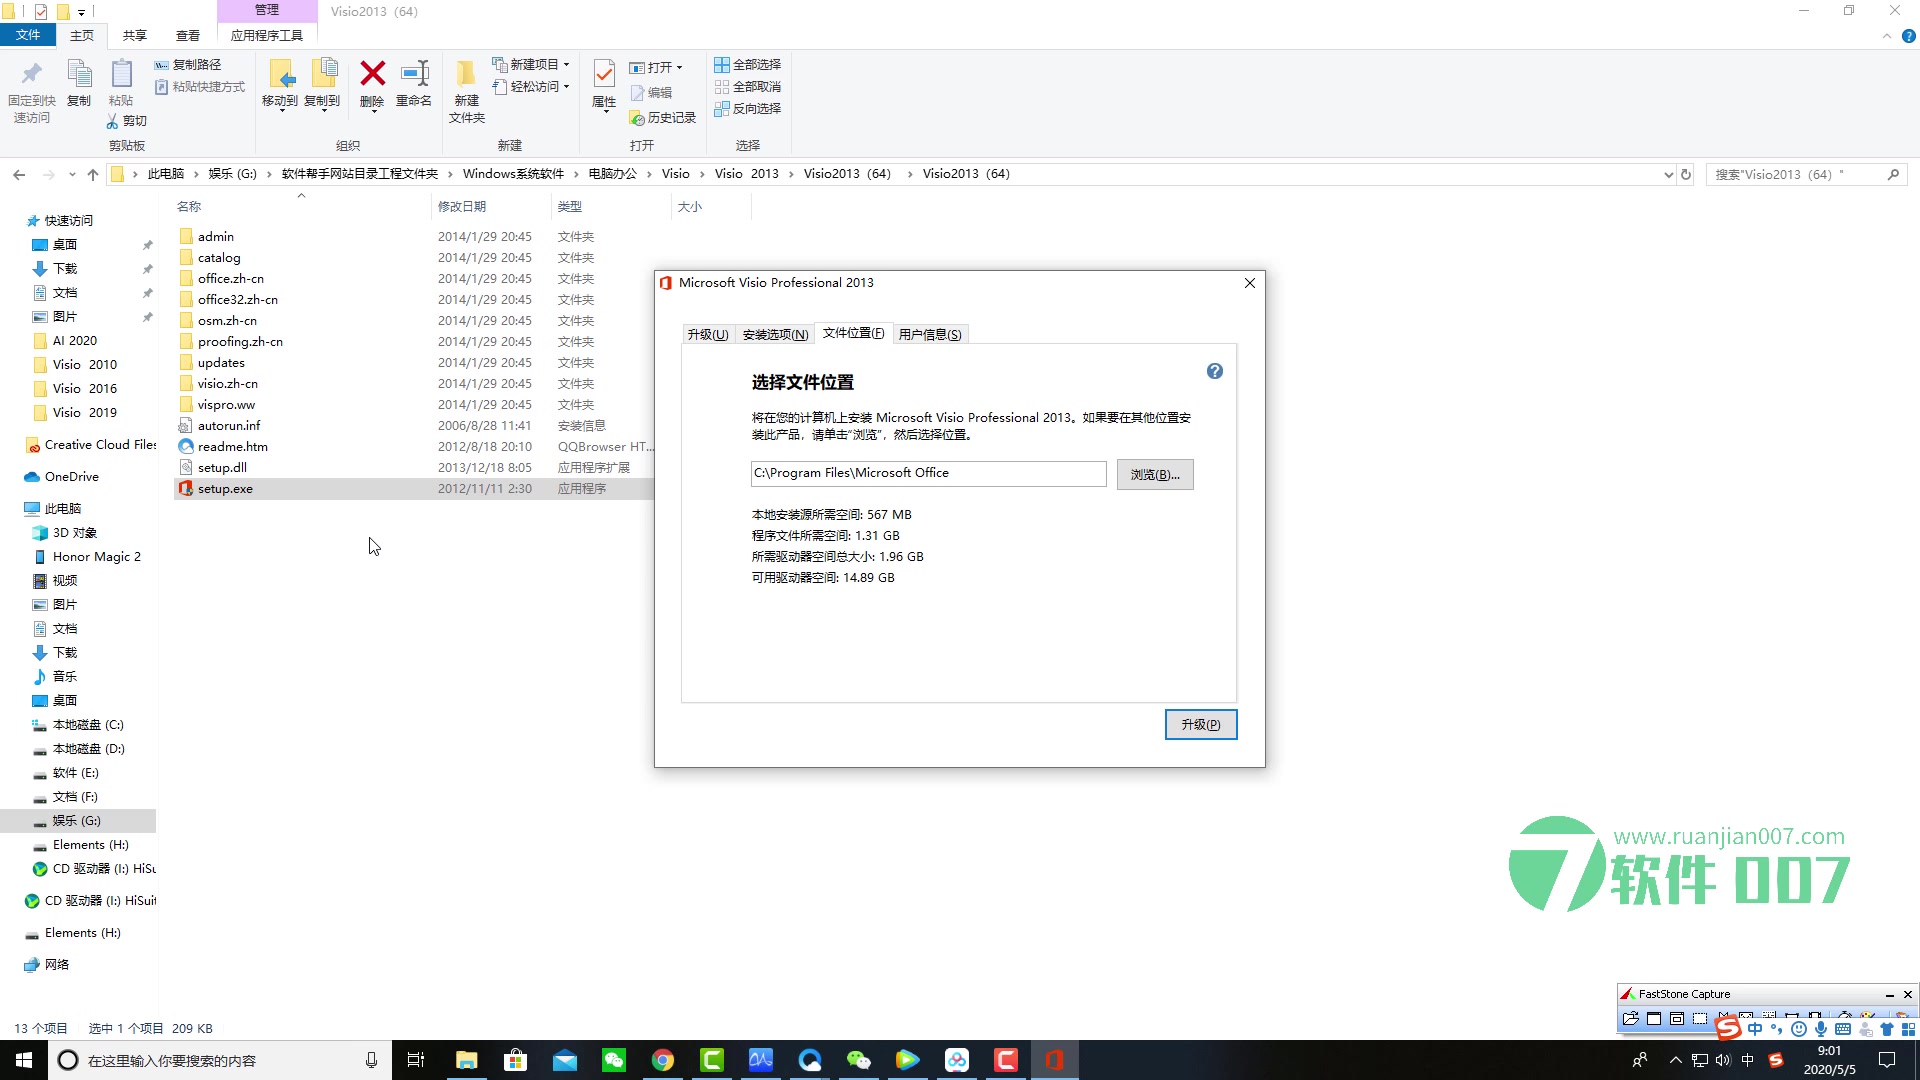Click History record item in ribbon
This screenshot has height=1080, width=1920.
click(662, 118)
